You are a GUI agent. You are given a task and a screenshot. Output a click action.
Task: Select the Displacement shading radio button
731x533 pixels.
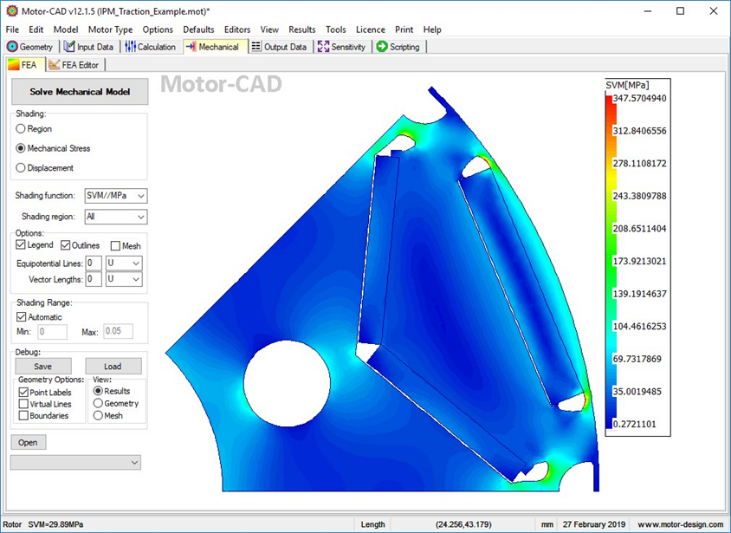[21, 168]
